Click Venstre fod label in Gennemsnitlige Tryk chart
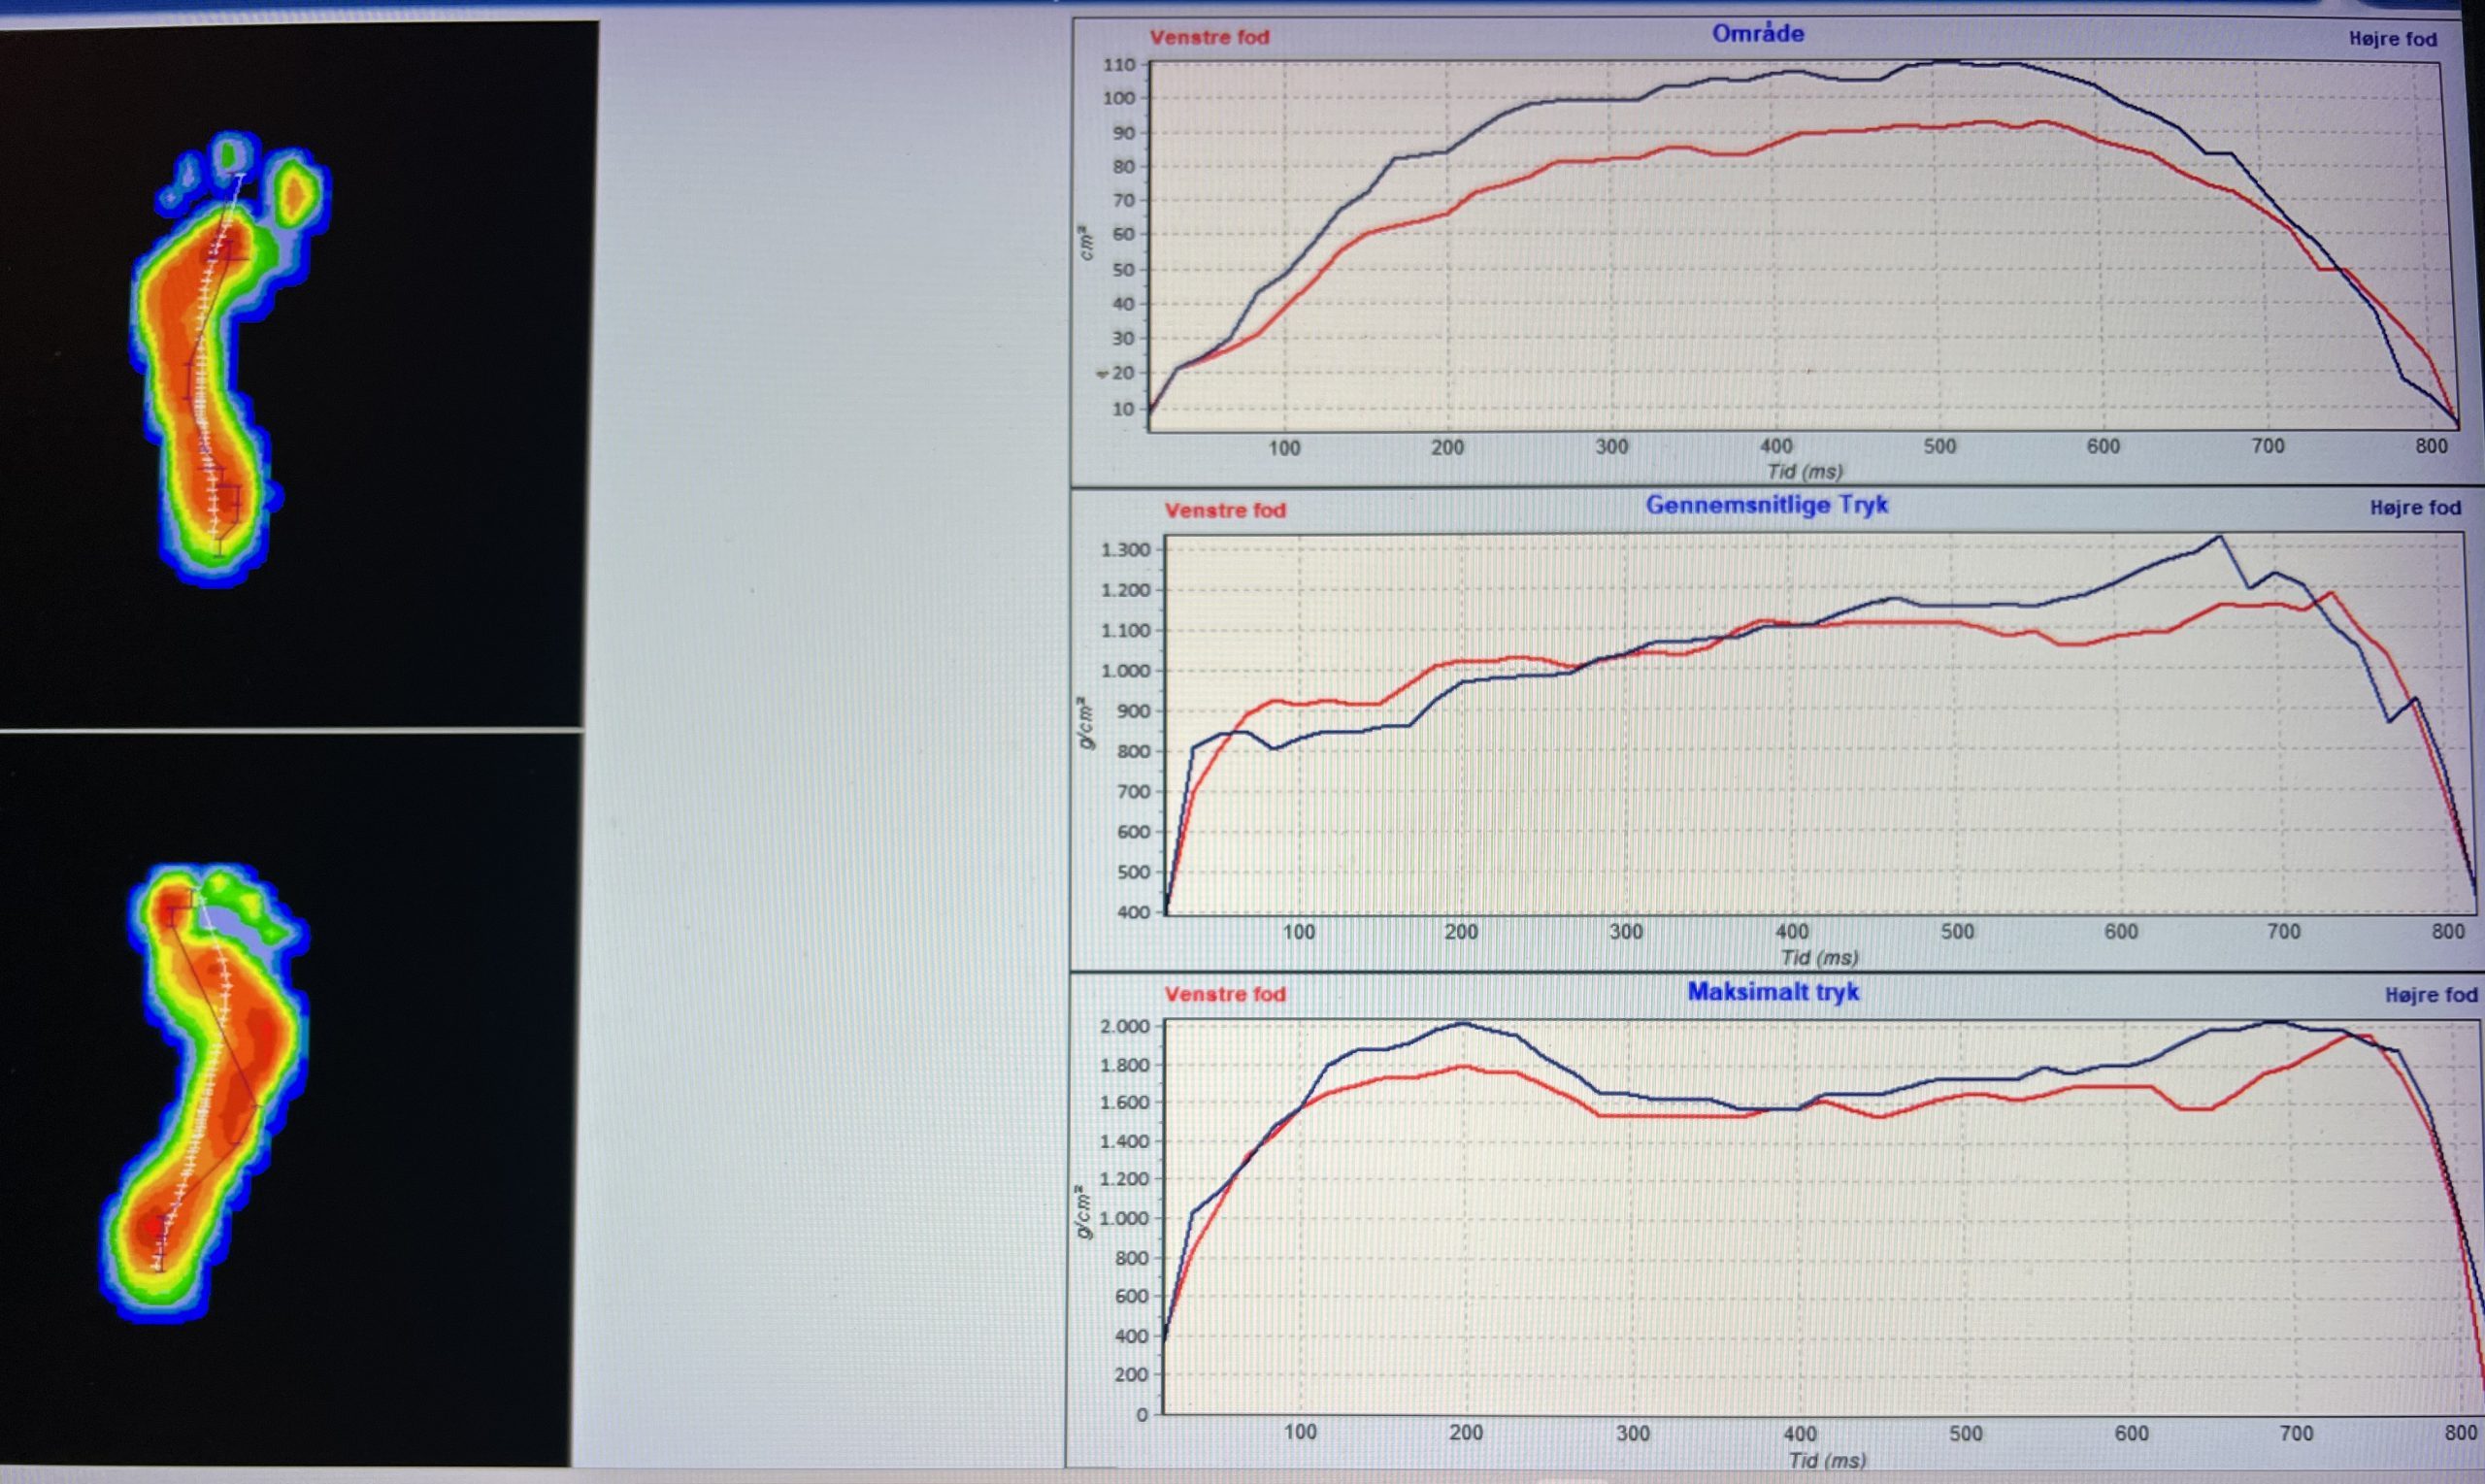This screenshot has height=1484, width=2485. (1224, 510)
